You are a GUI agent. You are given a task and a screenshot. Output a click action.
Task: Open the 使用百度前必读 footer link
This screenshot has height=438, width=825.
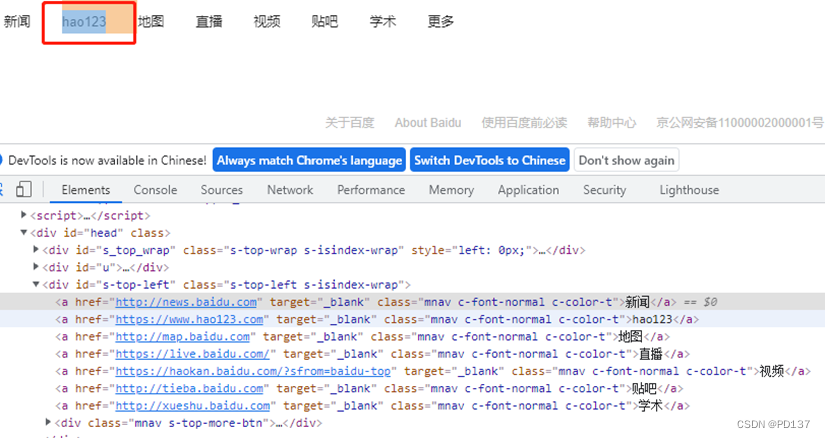coord(524,123)
